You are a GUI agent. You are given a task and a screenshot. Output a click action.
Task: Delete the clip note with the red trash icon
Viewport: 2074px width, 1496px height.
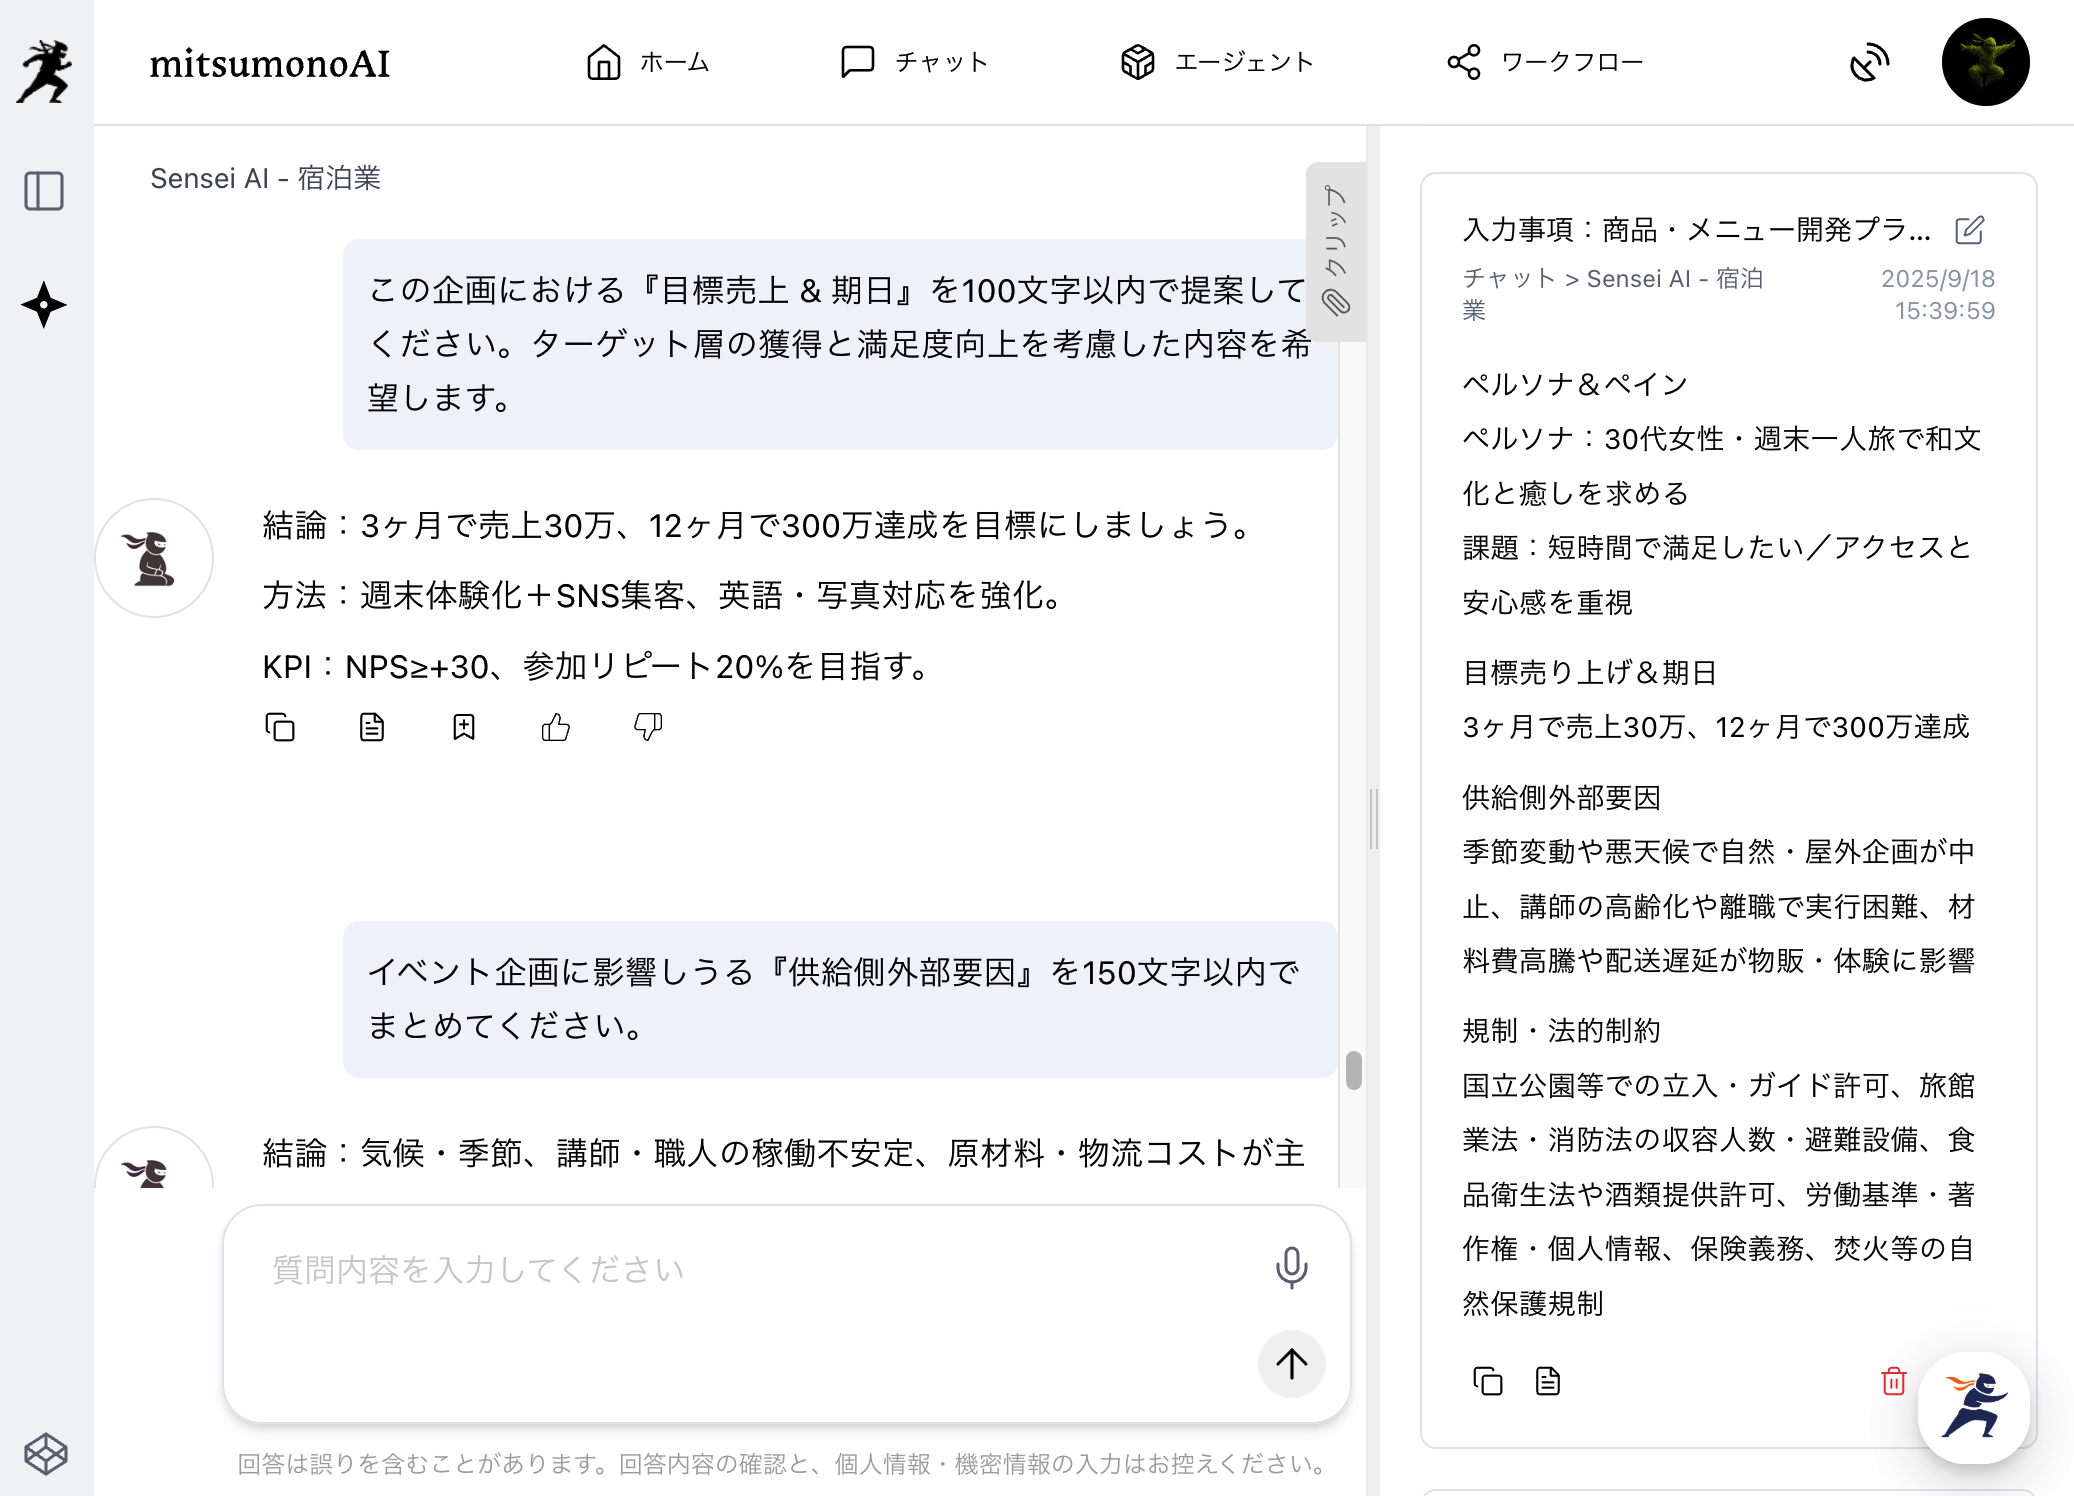(x=1893, y=1381)
